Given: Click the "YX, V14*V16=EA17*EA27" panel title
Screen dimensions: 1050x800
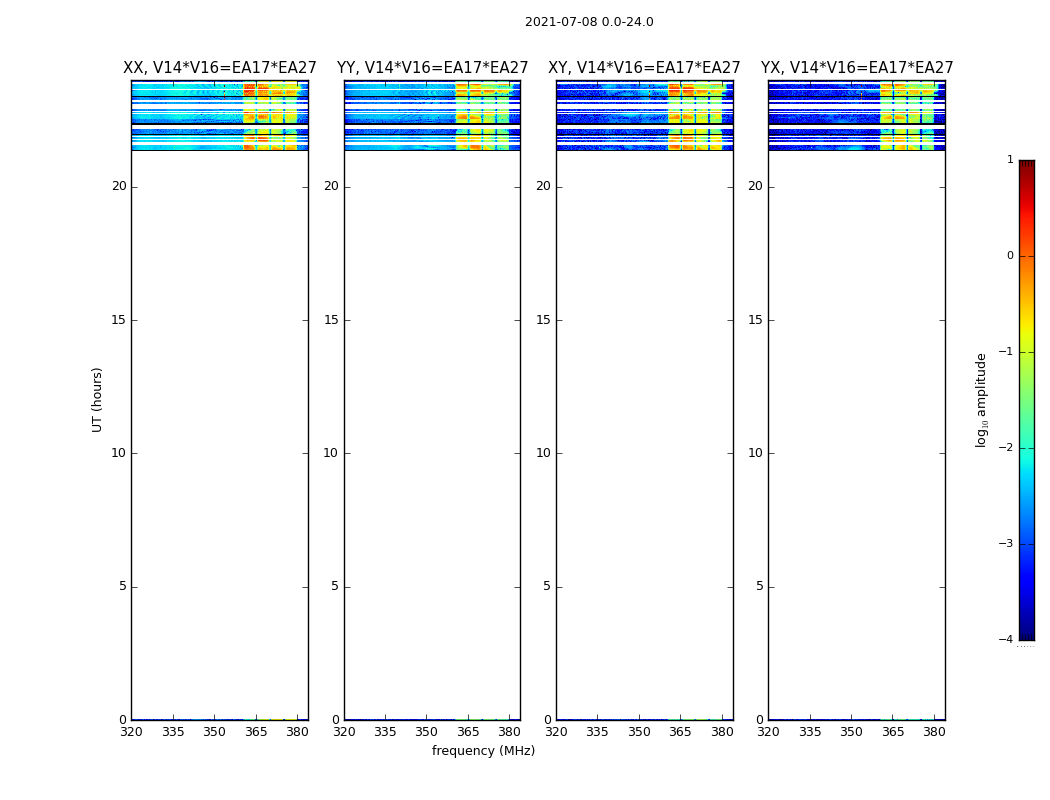Looking at the screenshot, I should pos(856,68).
